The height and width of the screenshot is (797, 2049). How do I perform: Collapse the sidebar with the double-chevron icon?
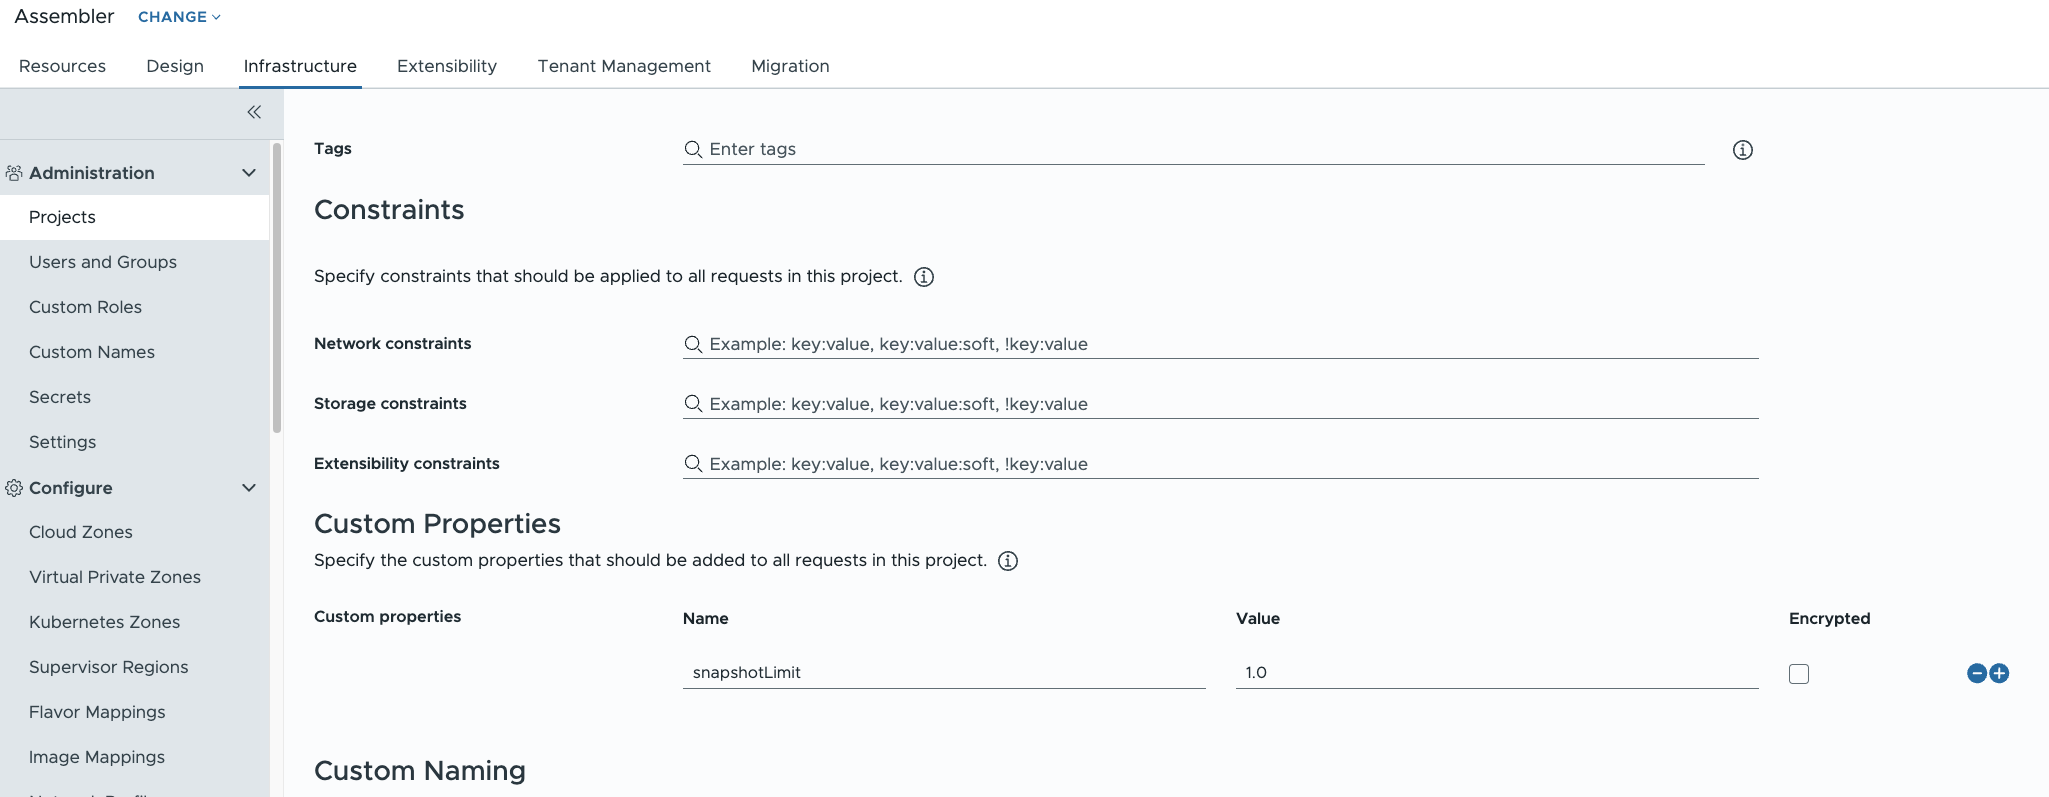254,112
